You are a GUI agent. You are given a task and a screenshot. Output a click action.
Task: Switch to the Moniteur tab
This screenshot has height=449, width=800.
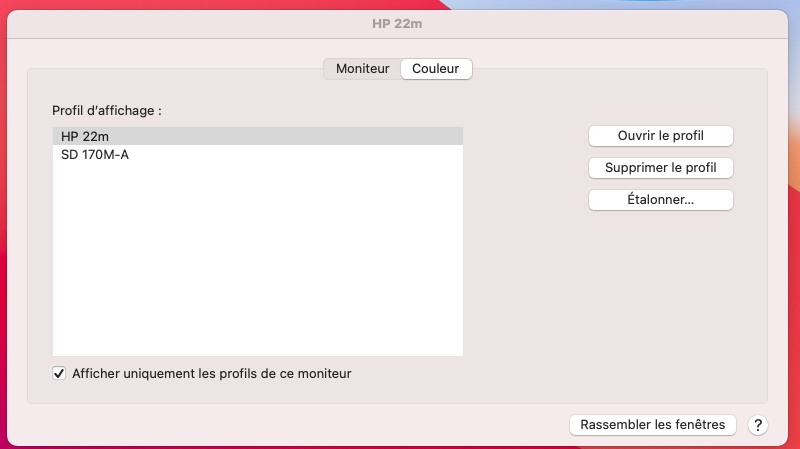(362, 69)
